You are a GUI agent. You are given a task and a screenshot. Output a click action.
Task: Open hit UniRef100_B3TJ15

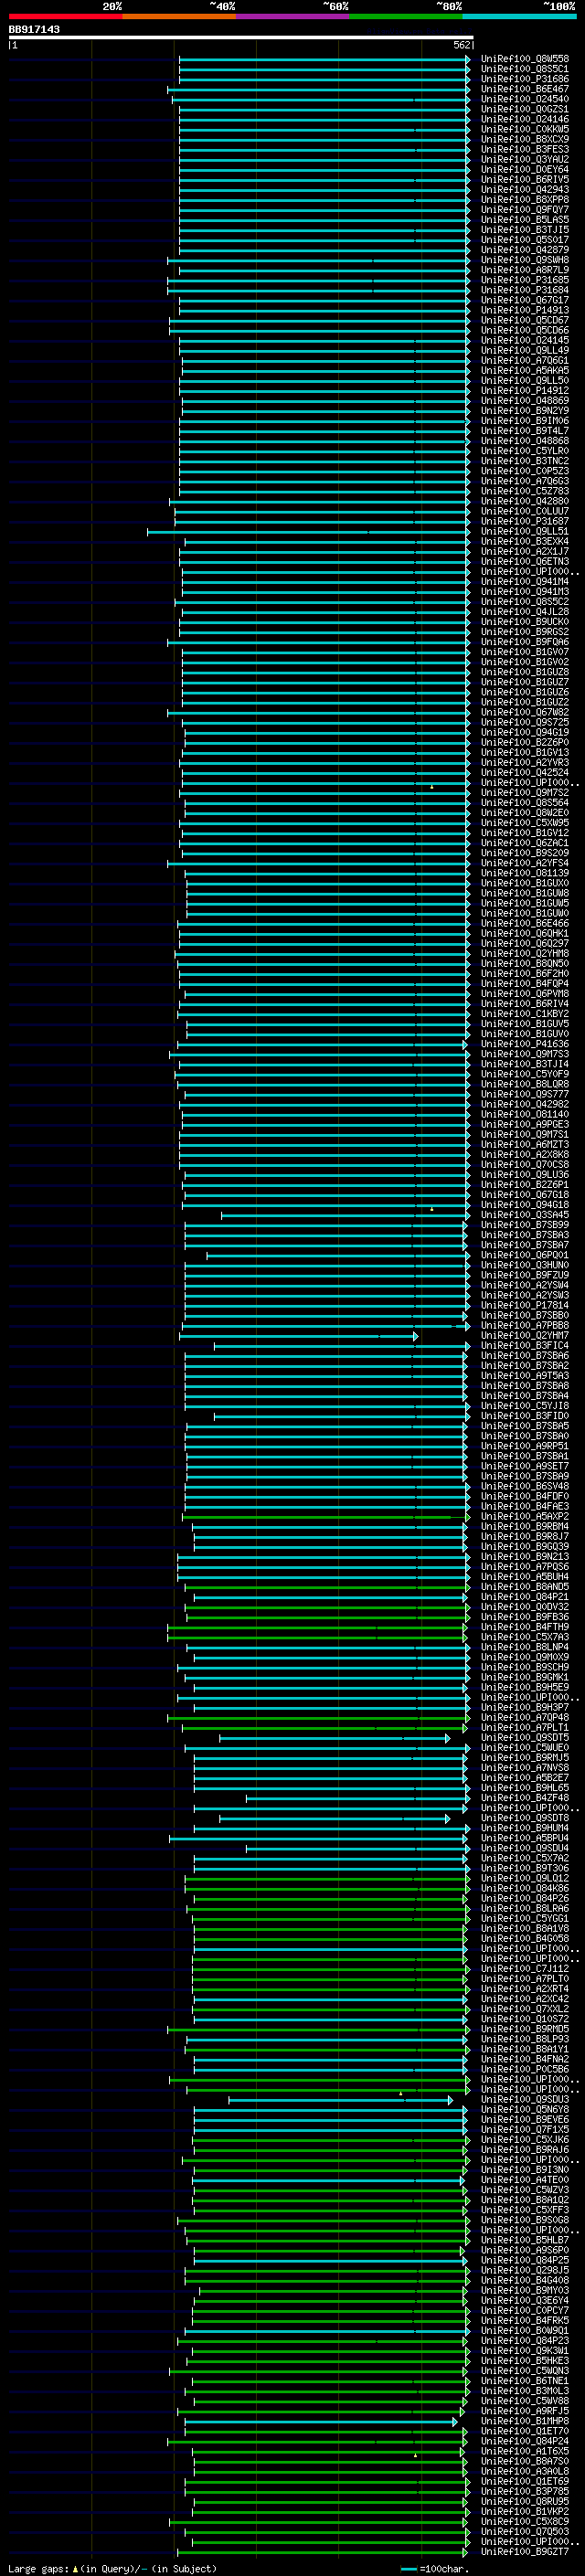[x=525, y=230]
